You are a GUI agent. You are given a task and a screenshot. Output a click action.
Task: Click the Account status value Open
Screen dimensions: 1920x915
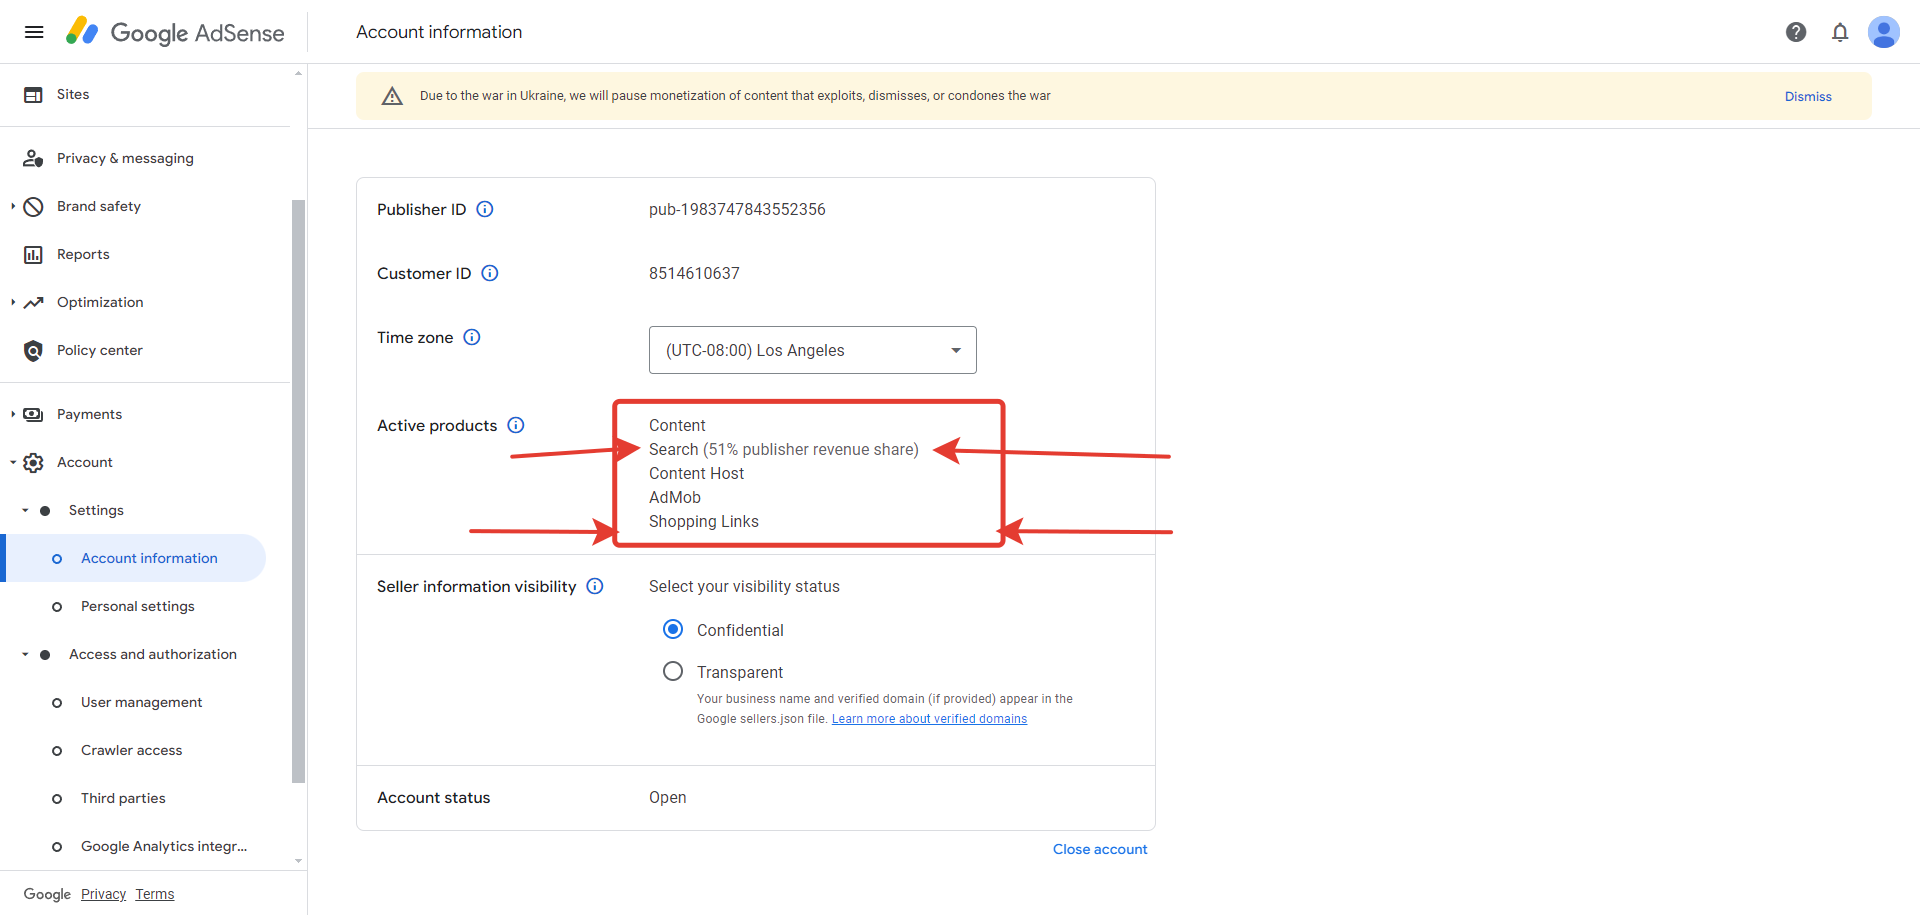667,797
